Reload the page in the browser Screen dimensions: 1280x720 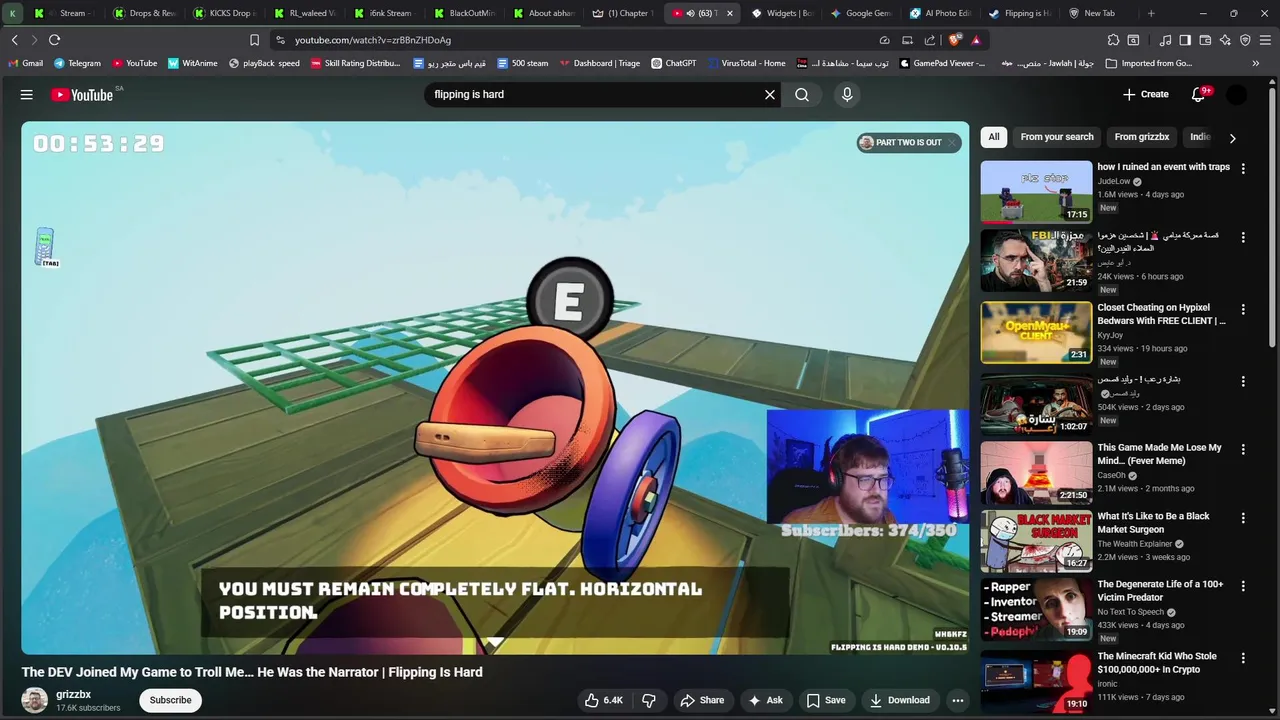coord(54,40)
